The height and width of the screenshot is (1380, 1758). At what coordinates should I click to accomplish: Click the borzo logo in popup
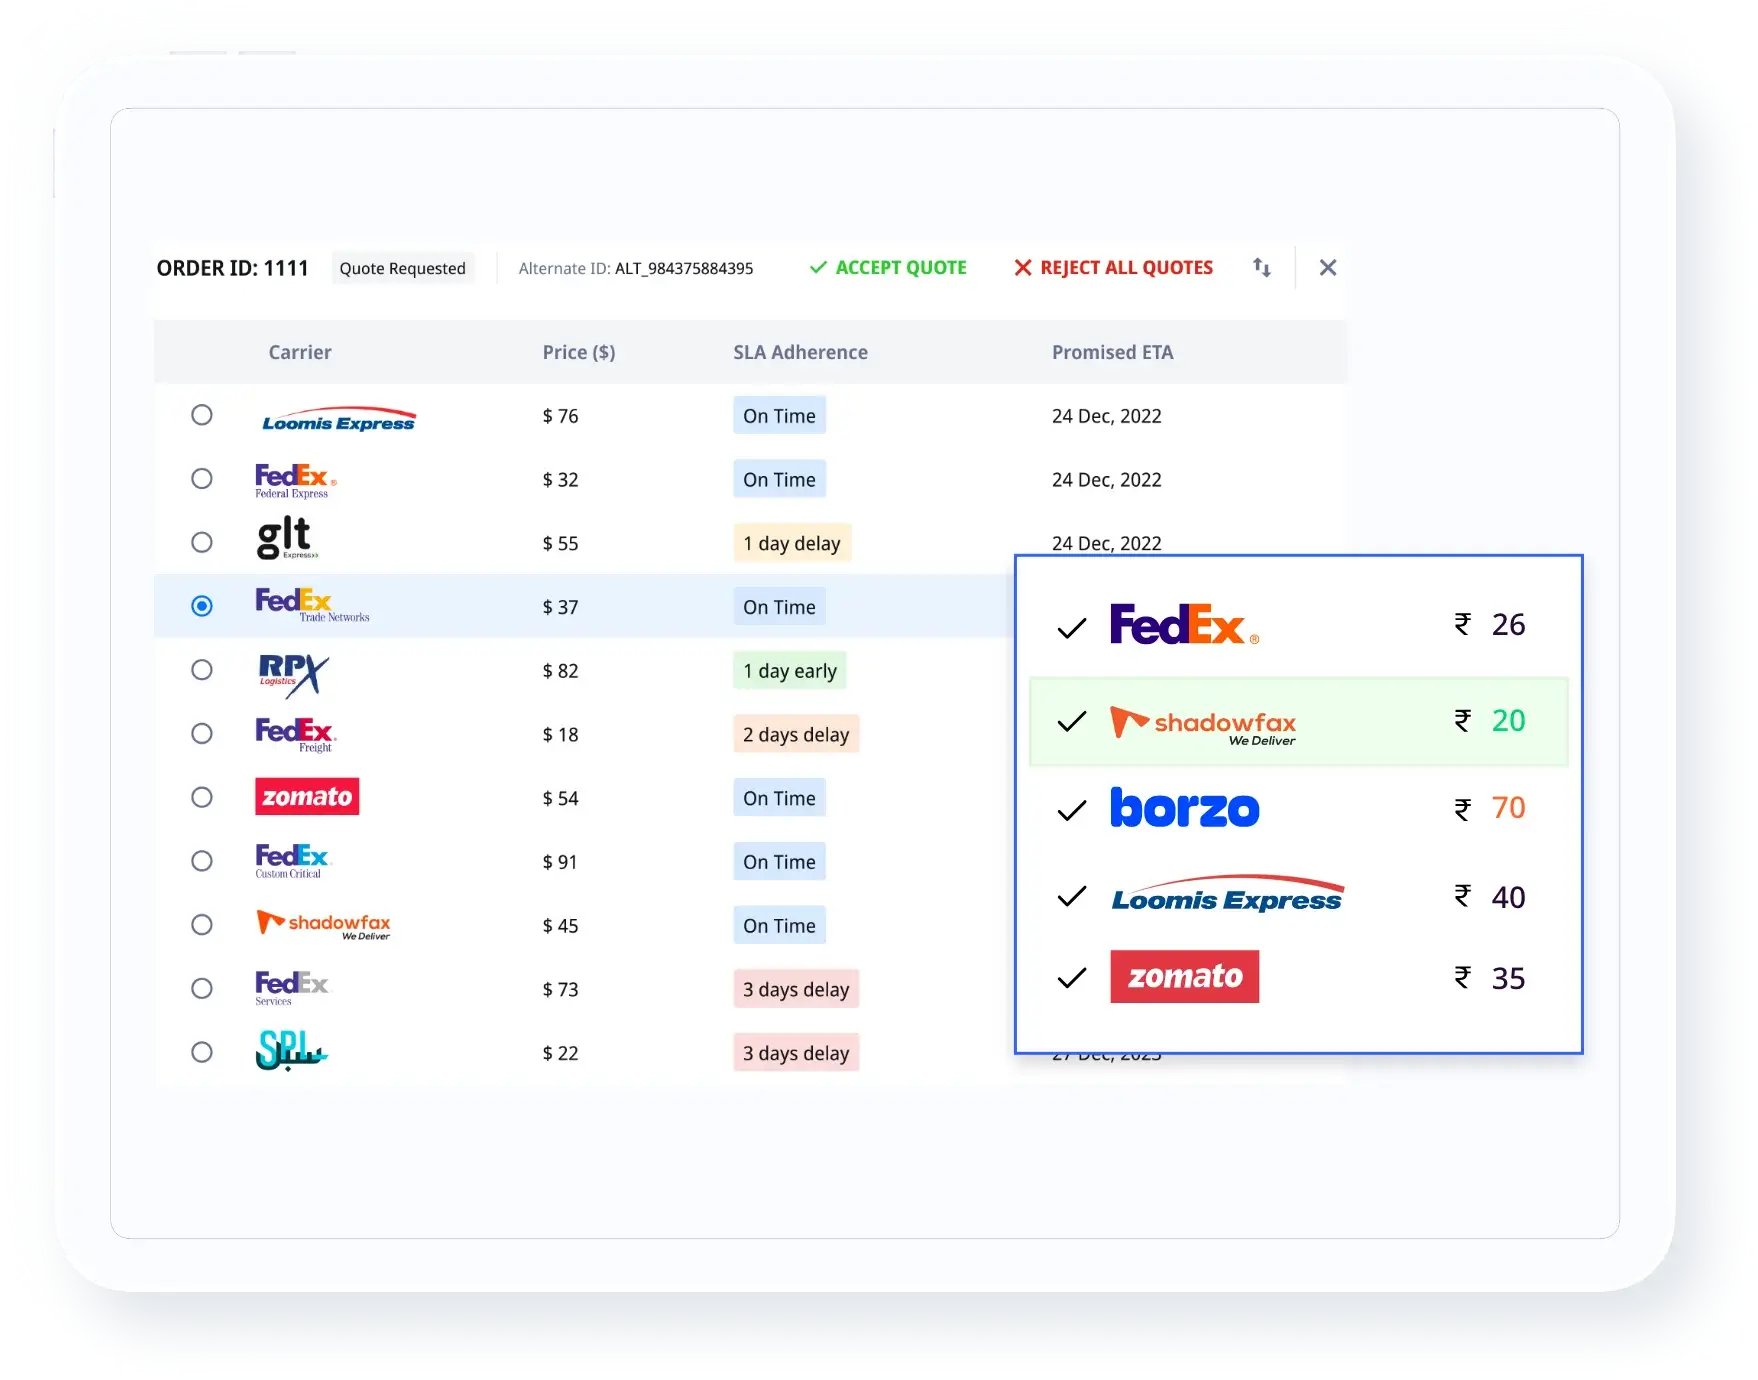coord(1184,808)
